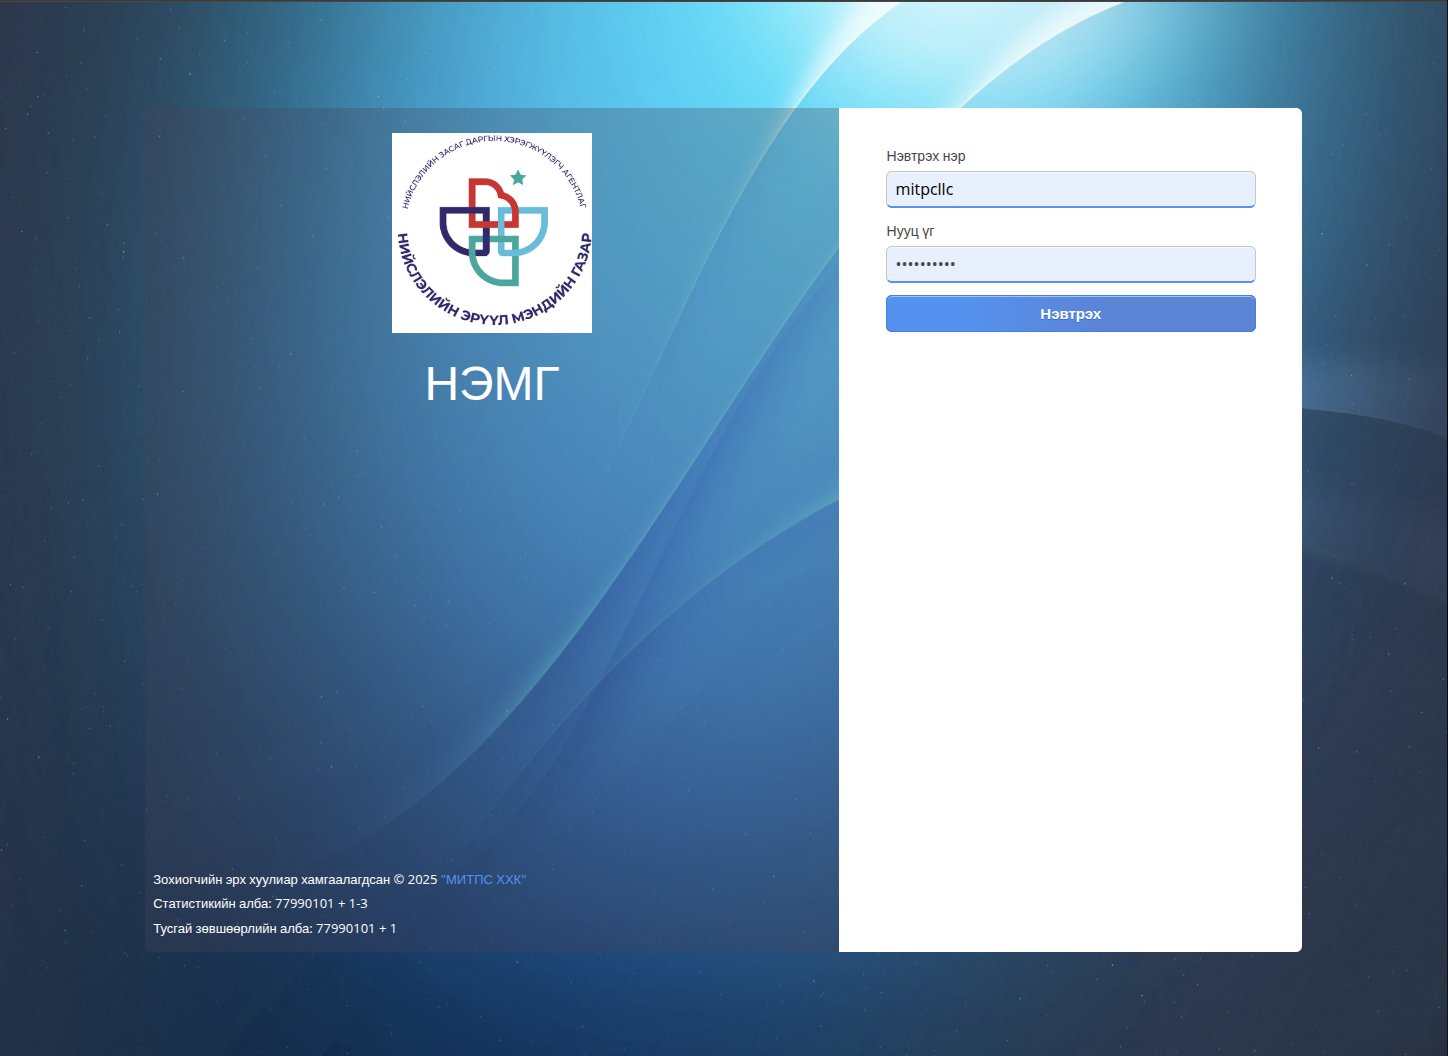
Task: Open the "МИТПС ХХК" footer link
Action: click(483, 880)
